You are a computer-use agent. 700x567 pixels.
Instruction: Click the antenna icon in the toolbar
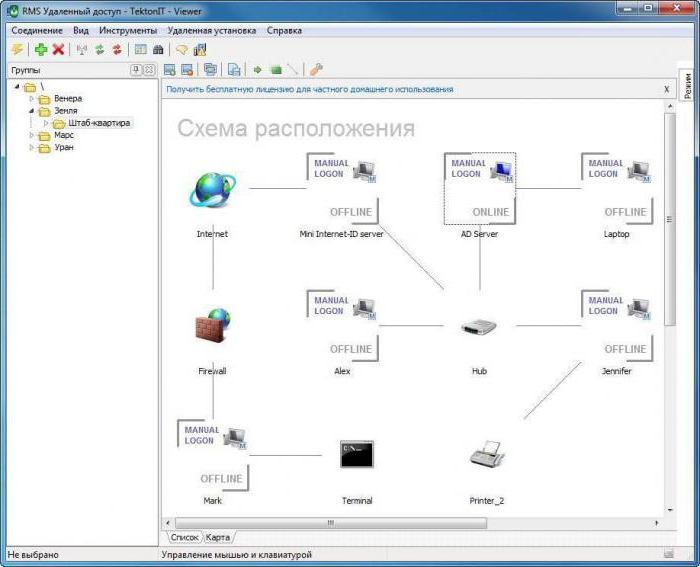pos(82,49)
